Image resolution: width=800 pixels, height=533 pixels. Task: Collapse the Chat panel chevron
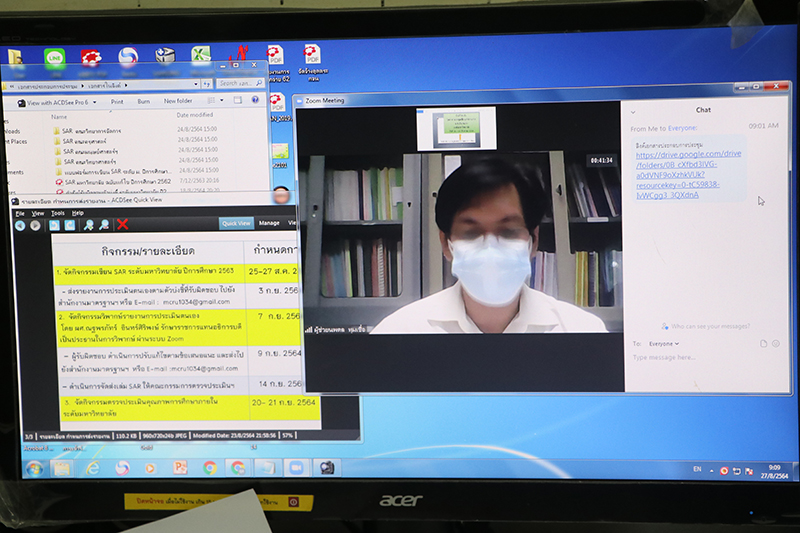pos(633,110)
